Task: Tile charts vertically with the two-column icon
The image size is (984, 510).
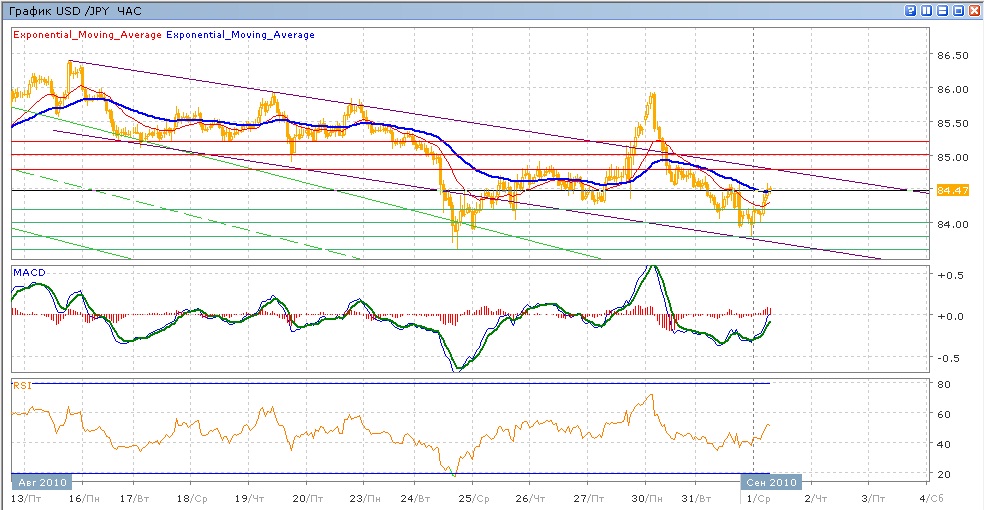Action: tap(926, 10)
